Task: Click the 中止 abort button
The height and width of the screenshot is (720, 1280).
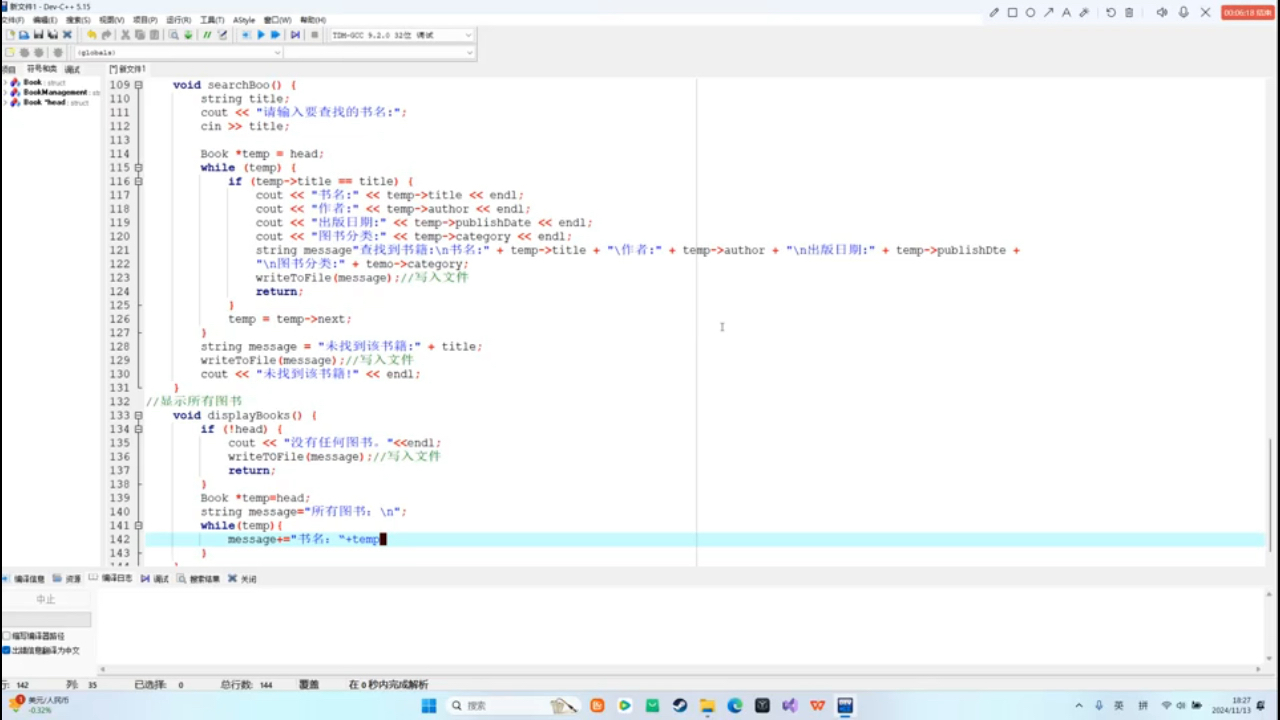Action: click(x=46, y=599)
